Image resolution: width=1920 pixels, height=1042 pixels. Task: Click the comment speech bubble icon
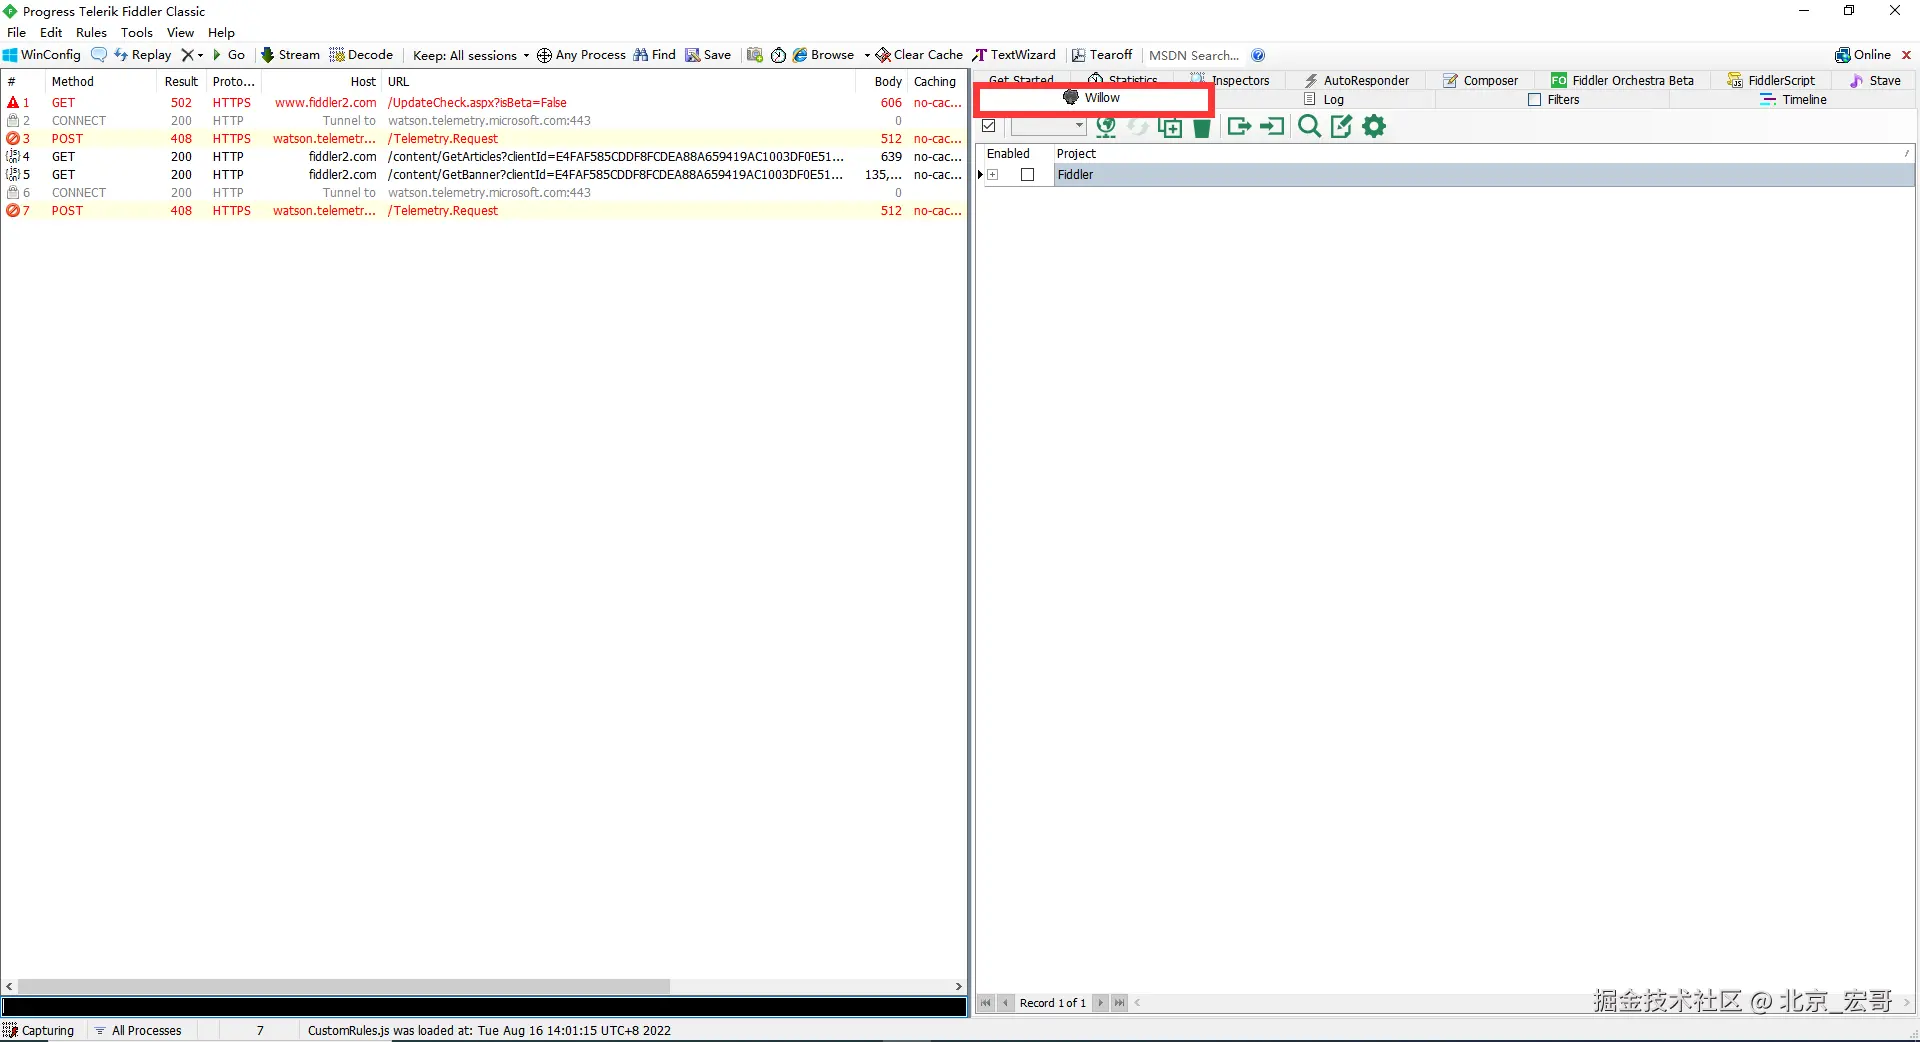point(98,55)
